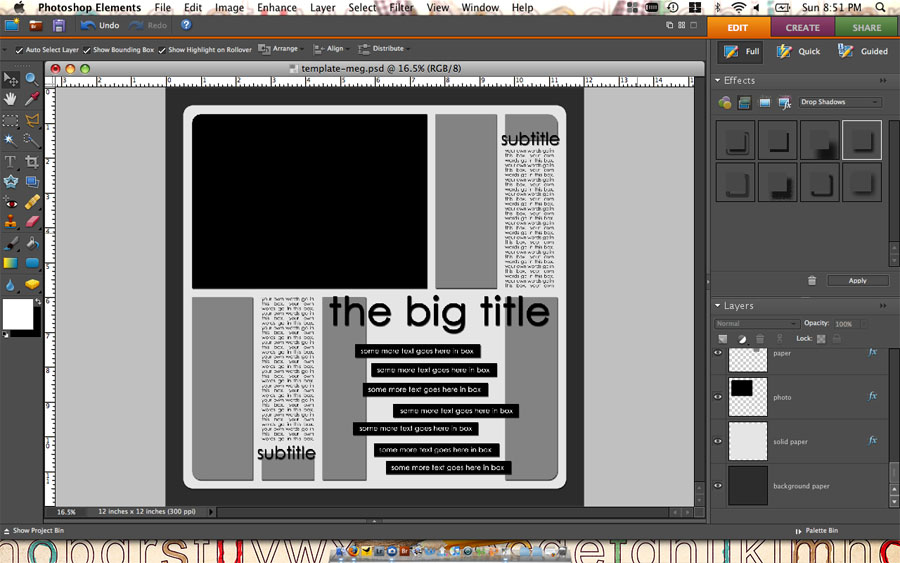The image size is (900, 563).
Task: Pick the Eyedropper tool
Action: [x=32, y=99]
